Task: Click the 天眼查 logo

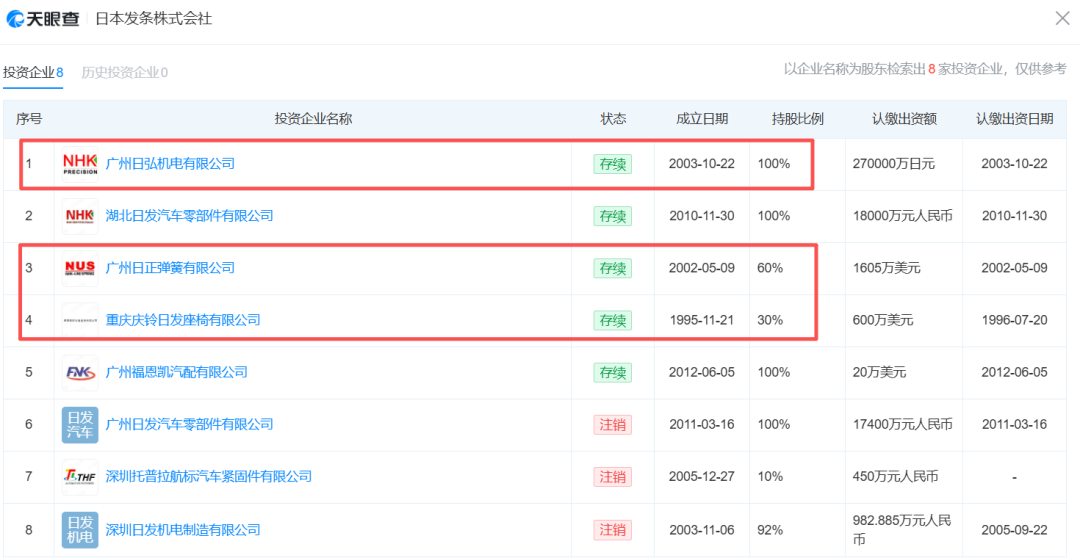Action: pos(43,19)
